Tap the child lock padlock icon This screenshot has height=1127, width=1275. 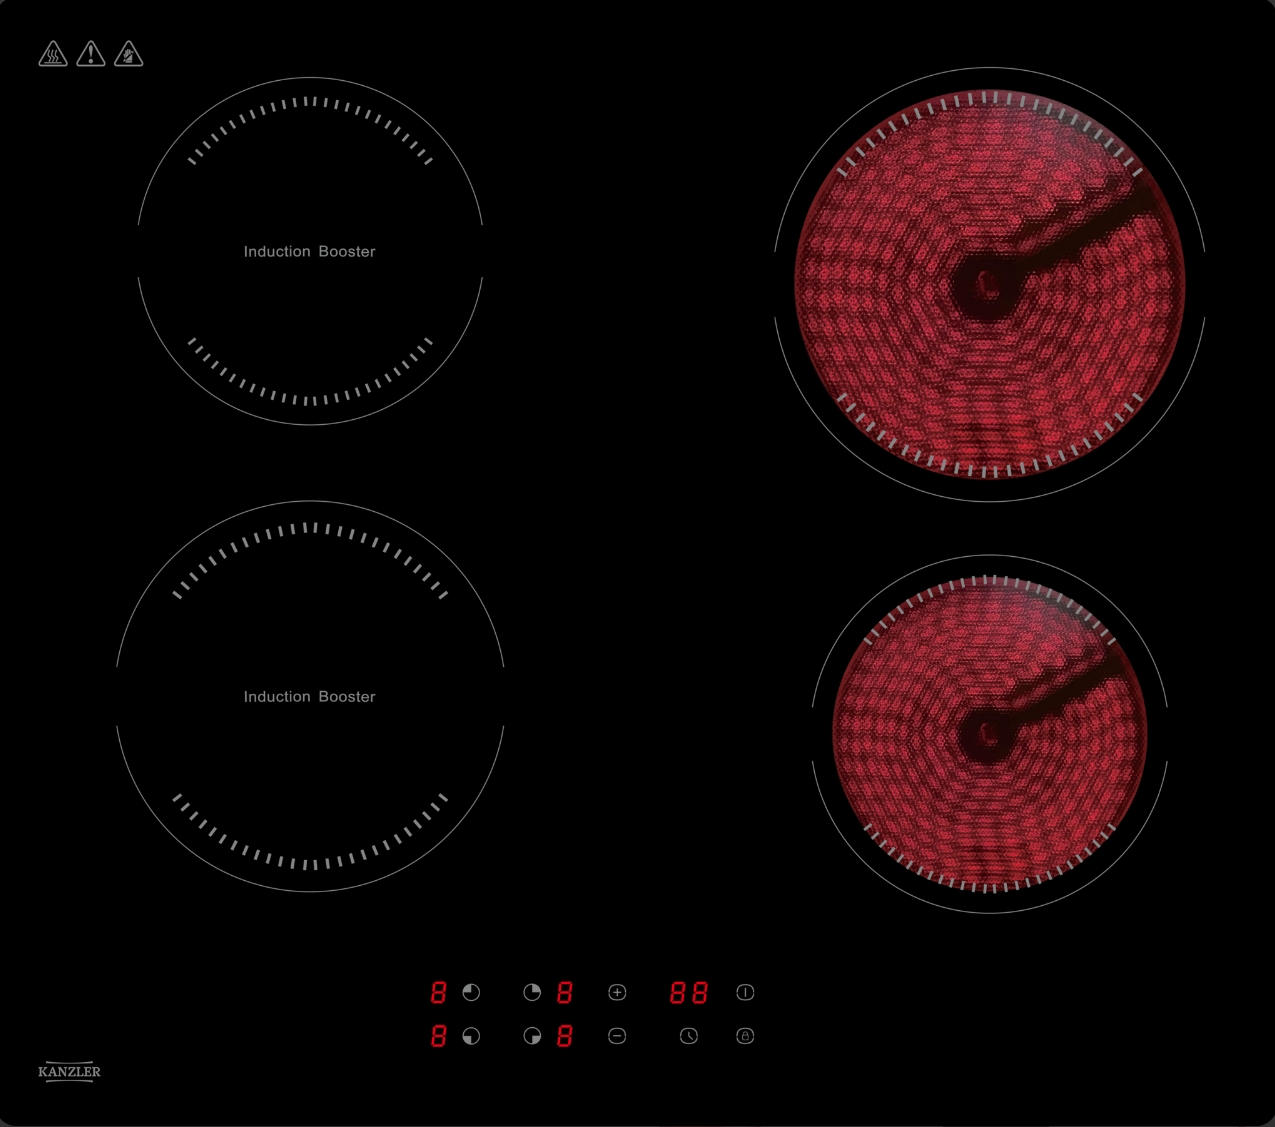(x=745, y=1036)
